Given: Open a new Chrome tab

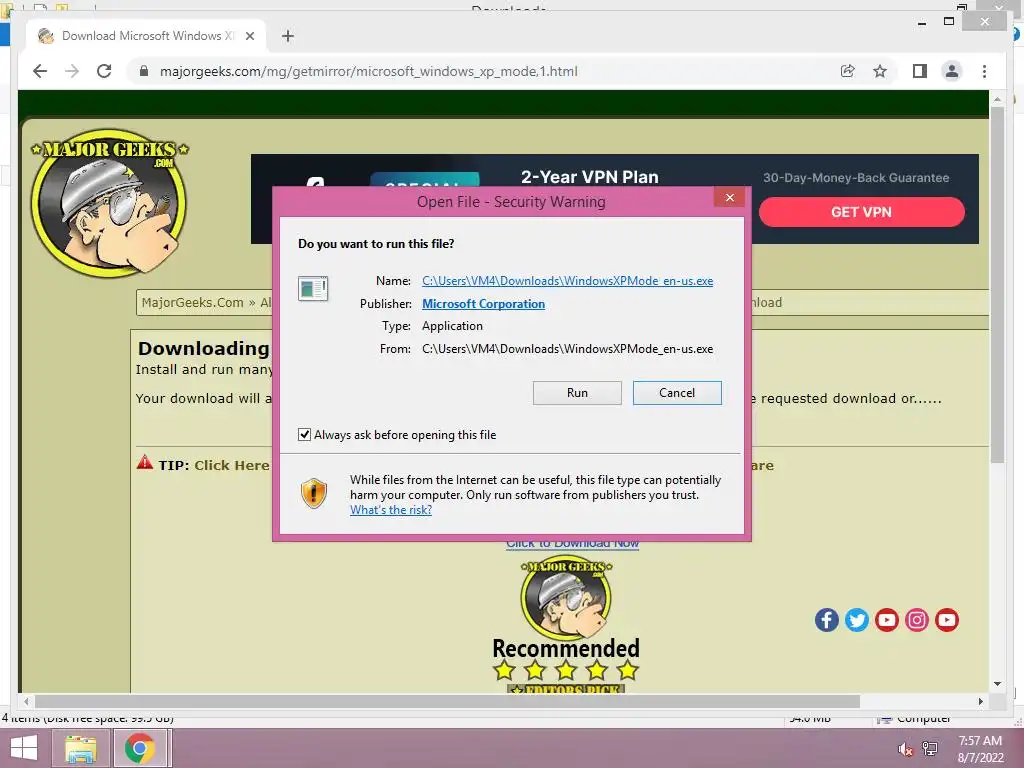Looking at the screenshot, I should 287,36.
